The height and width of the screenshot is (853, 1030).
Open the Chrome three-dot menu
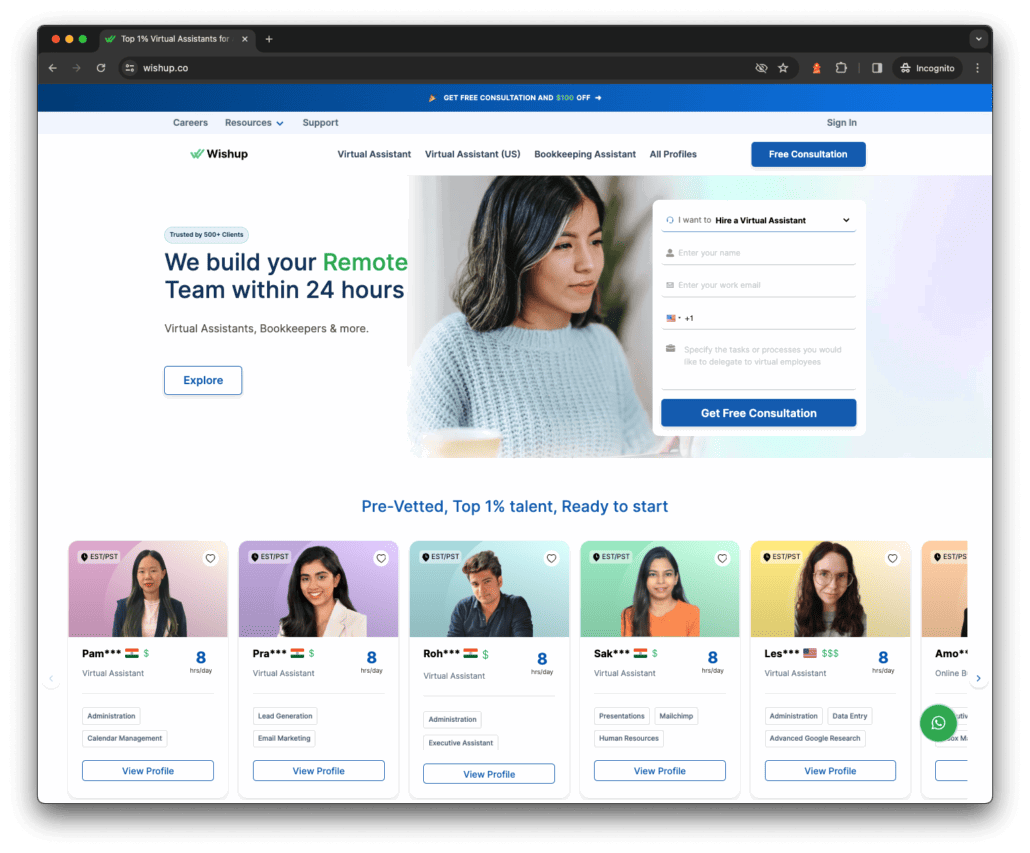coord(977,68)
